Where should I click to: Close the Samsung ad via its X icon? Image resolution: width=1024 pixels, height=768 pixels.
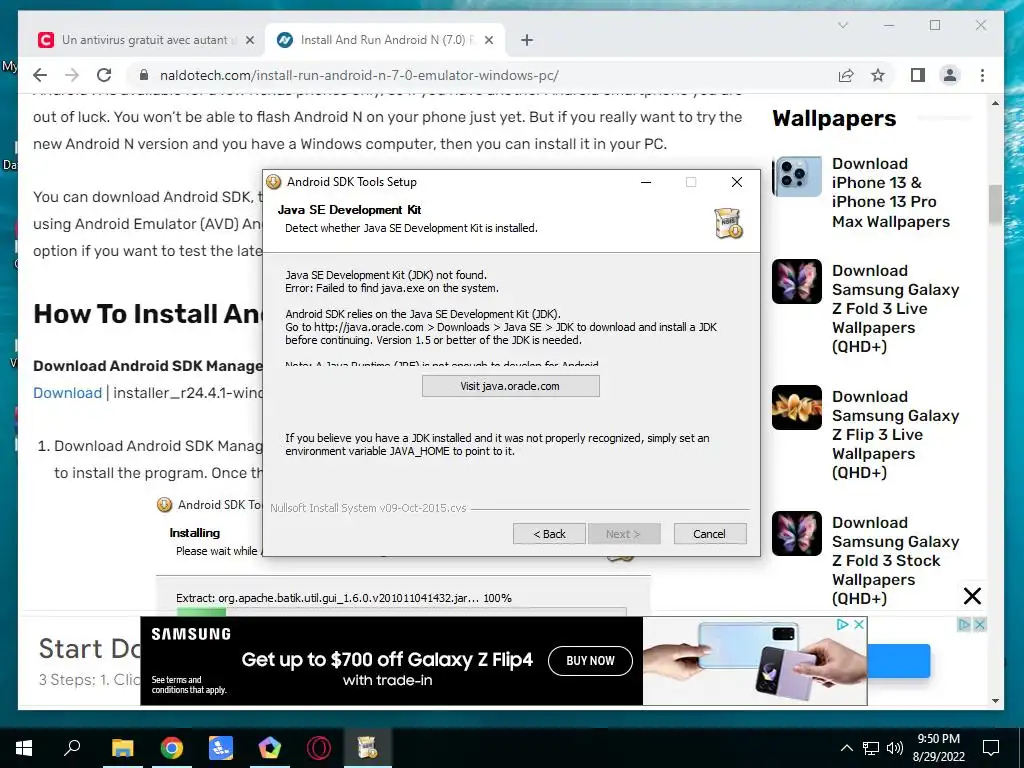[859, 624]
